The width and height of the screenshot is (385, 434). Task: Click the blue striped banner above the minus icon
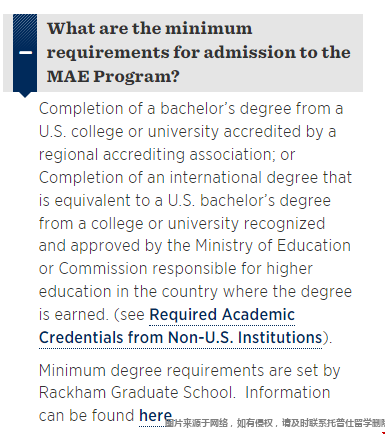(25, 30)
